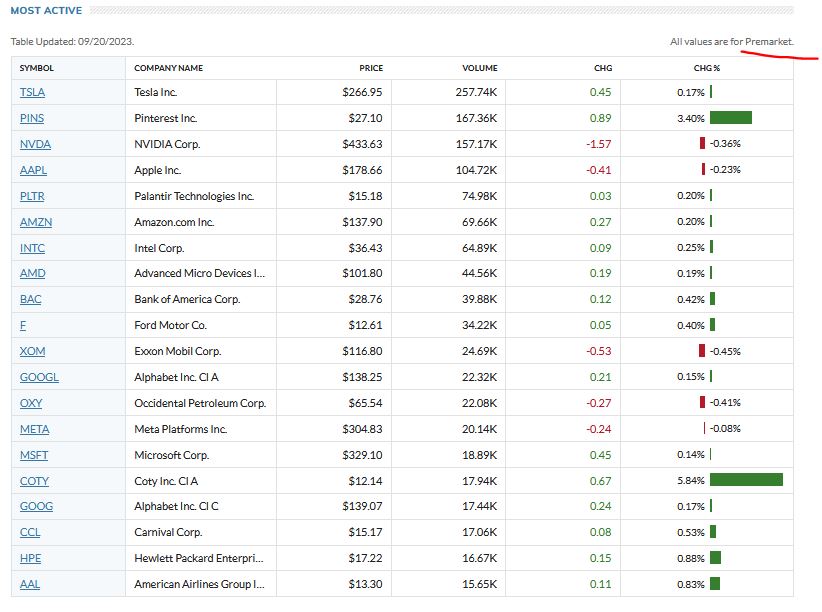Click the green Pinterest 3.40% change bar

[730, 118]
